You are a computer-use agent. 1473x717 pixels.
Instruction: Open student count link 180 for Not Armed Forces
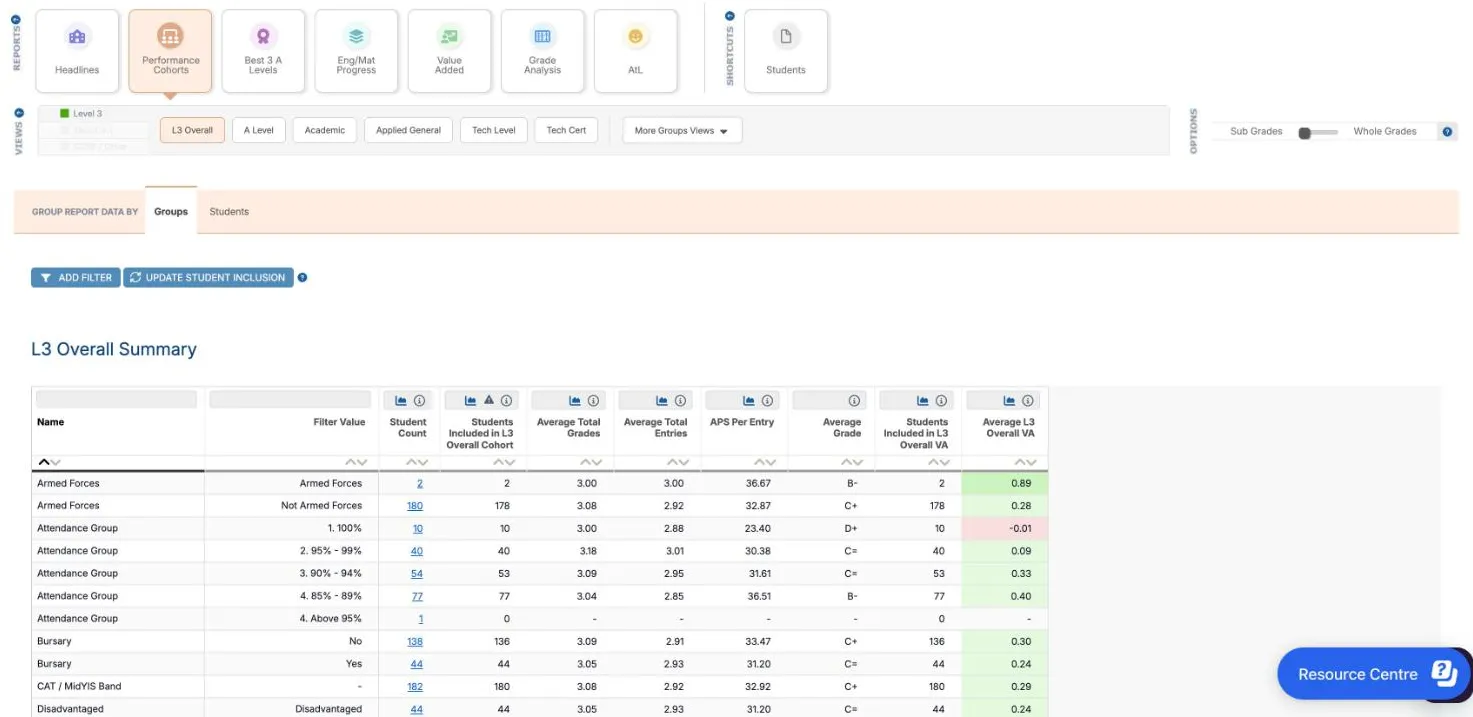coord(415,506)
